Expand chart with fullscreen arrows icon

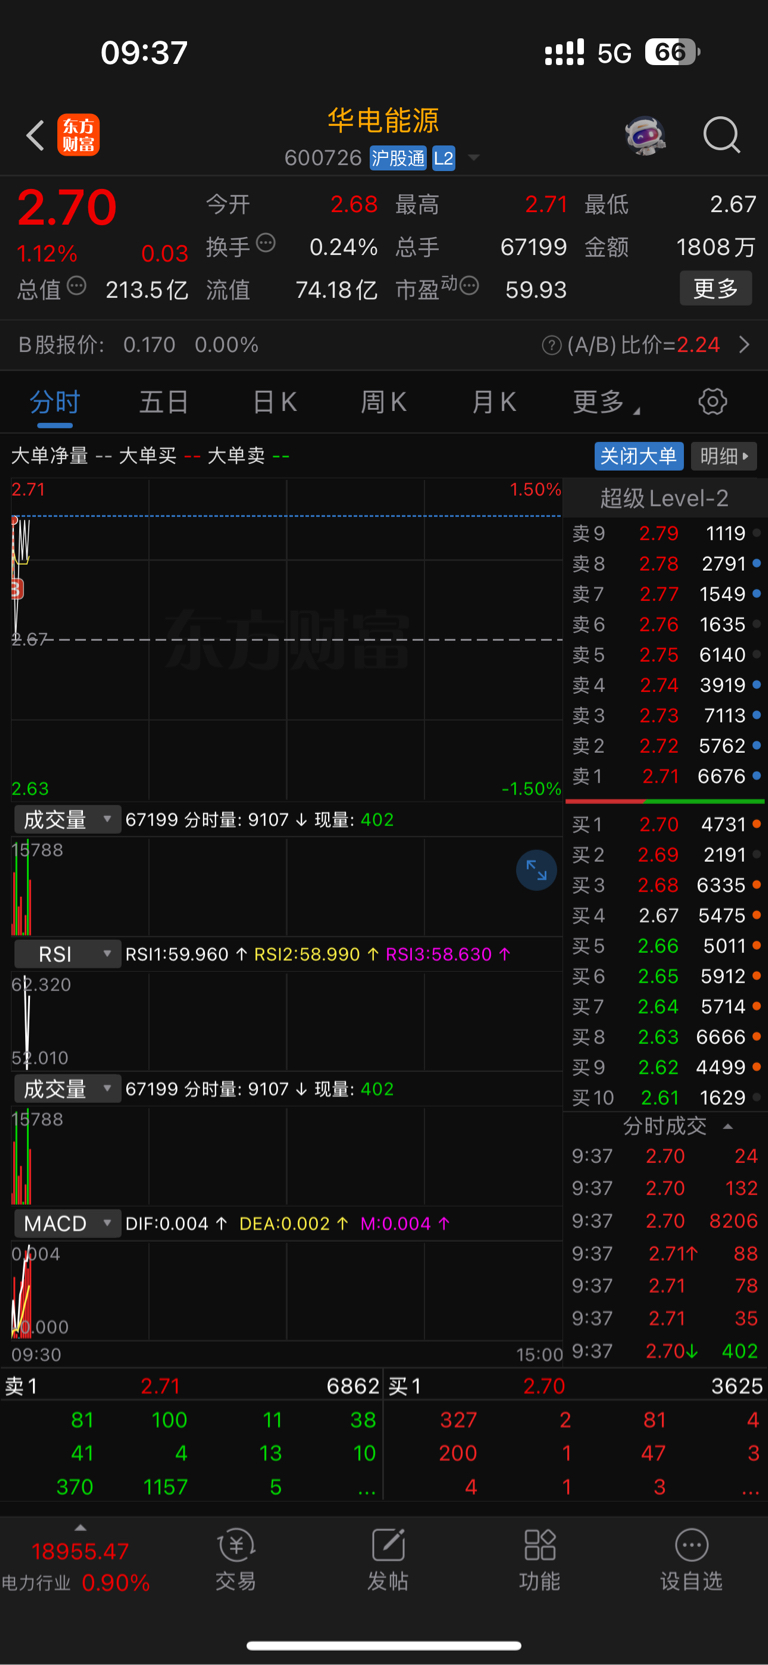536,870
